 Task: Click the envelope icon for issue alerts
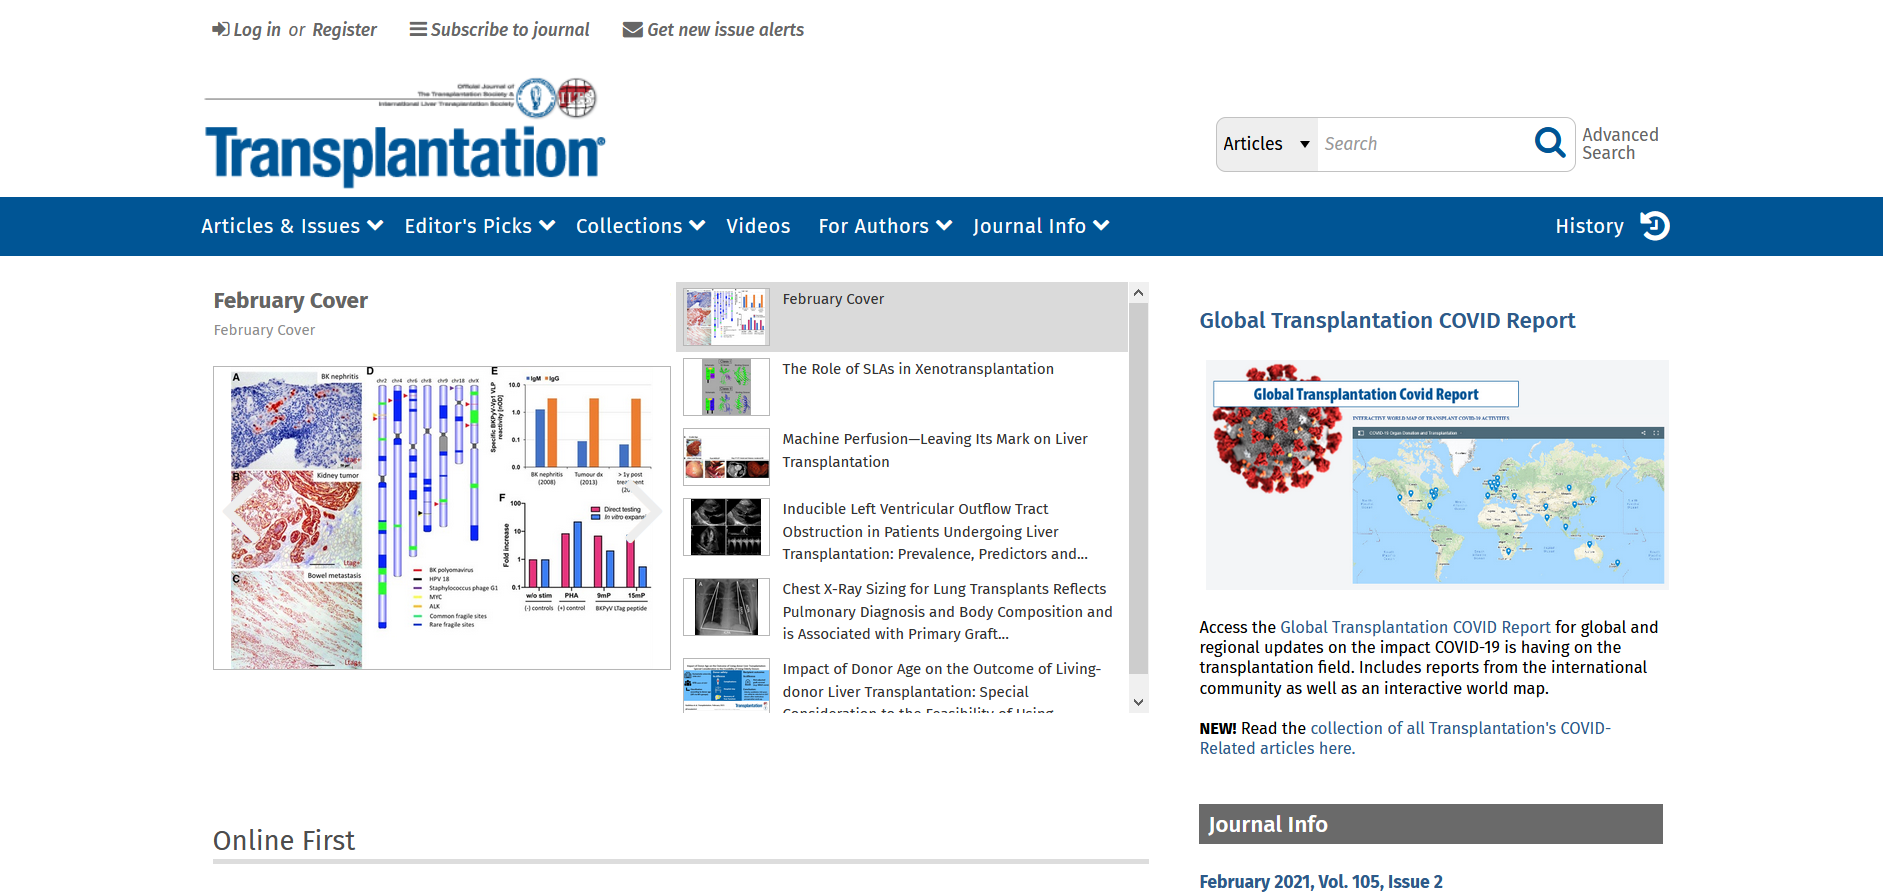click(x=632, y=29)
